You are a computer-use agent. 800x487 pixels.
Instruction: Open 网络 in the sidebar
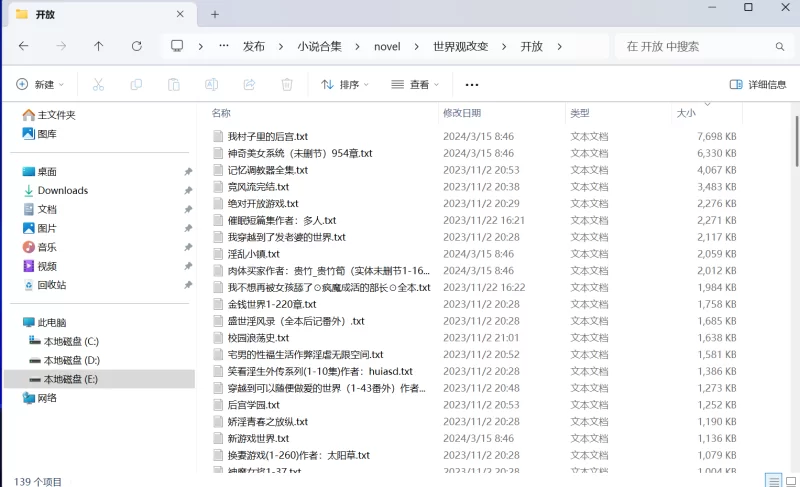click(x=39, y=398)
